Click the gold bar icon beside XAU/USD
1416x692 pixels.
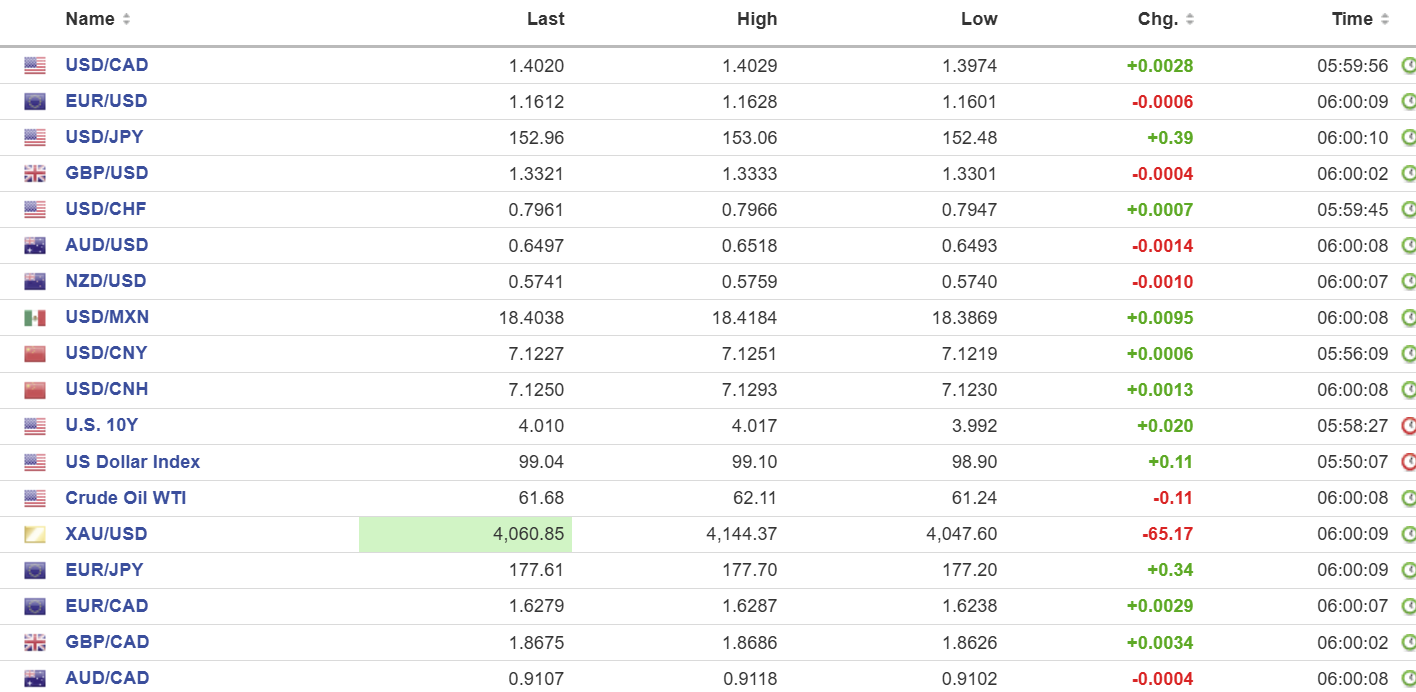click(35, 534)
